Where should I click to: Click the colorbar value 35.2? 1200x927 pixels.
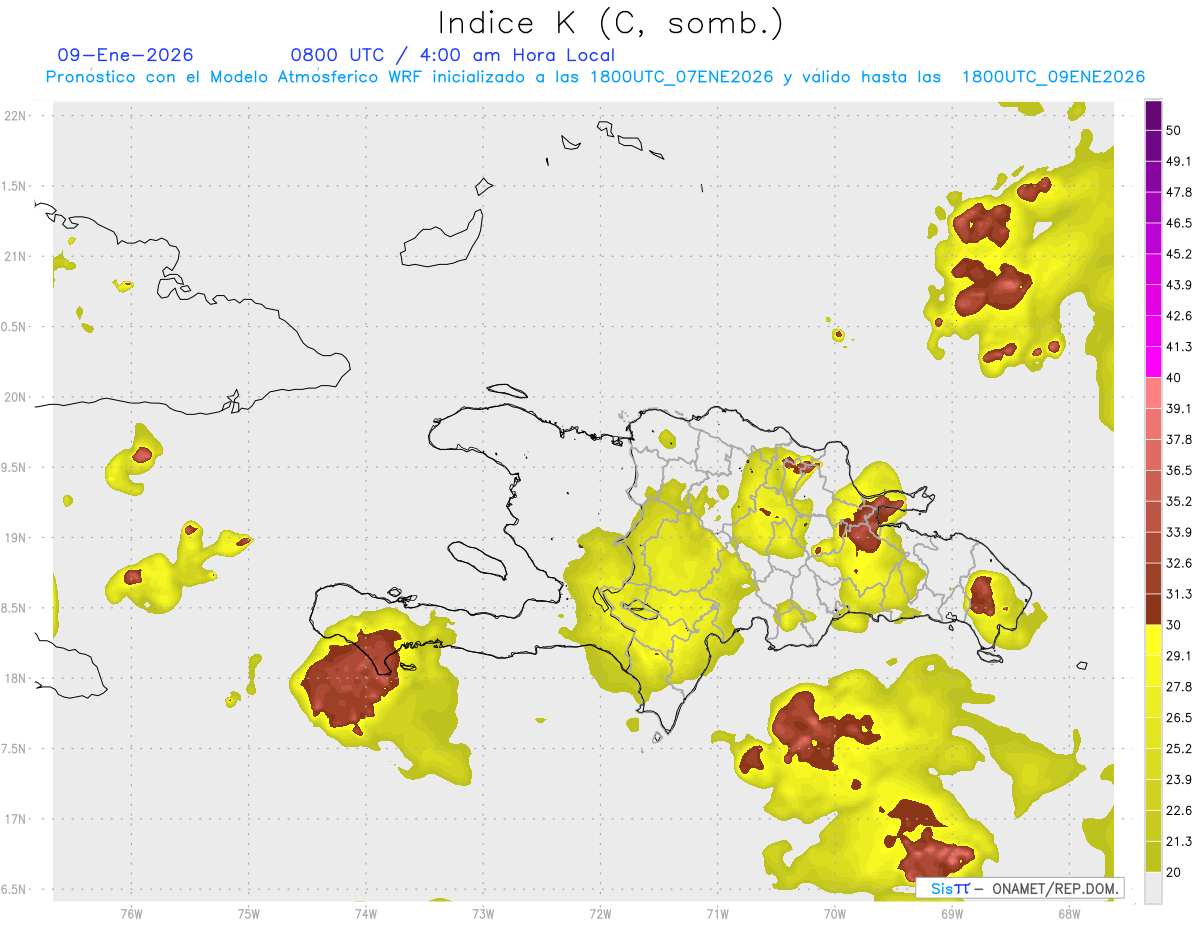pos(1179,501)
